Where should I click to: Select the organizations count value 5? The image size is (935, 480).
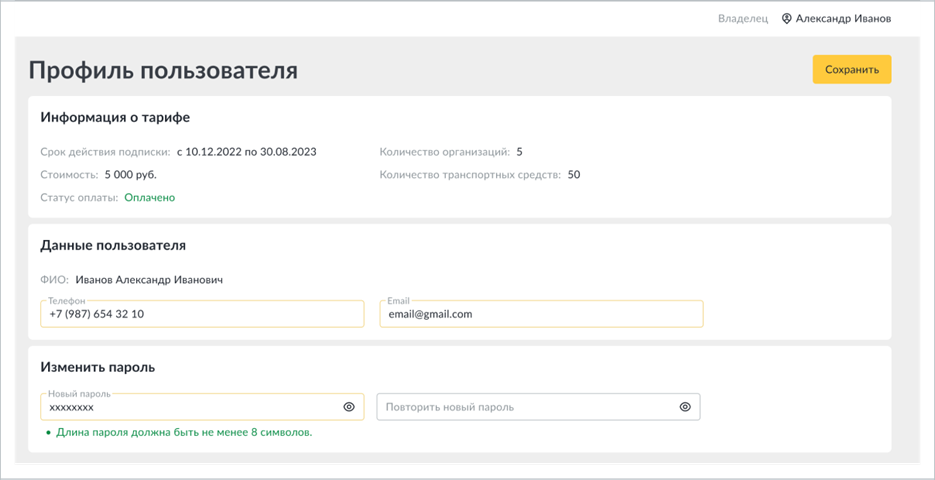519,151
